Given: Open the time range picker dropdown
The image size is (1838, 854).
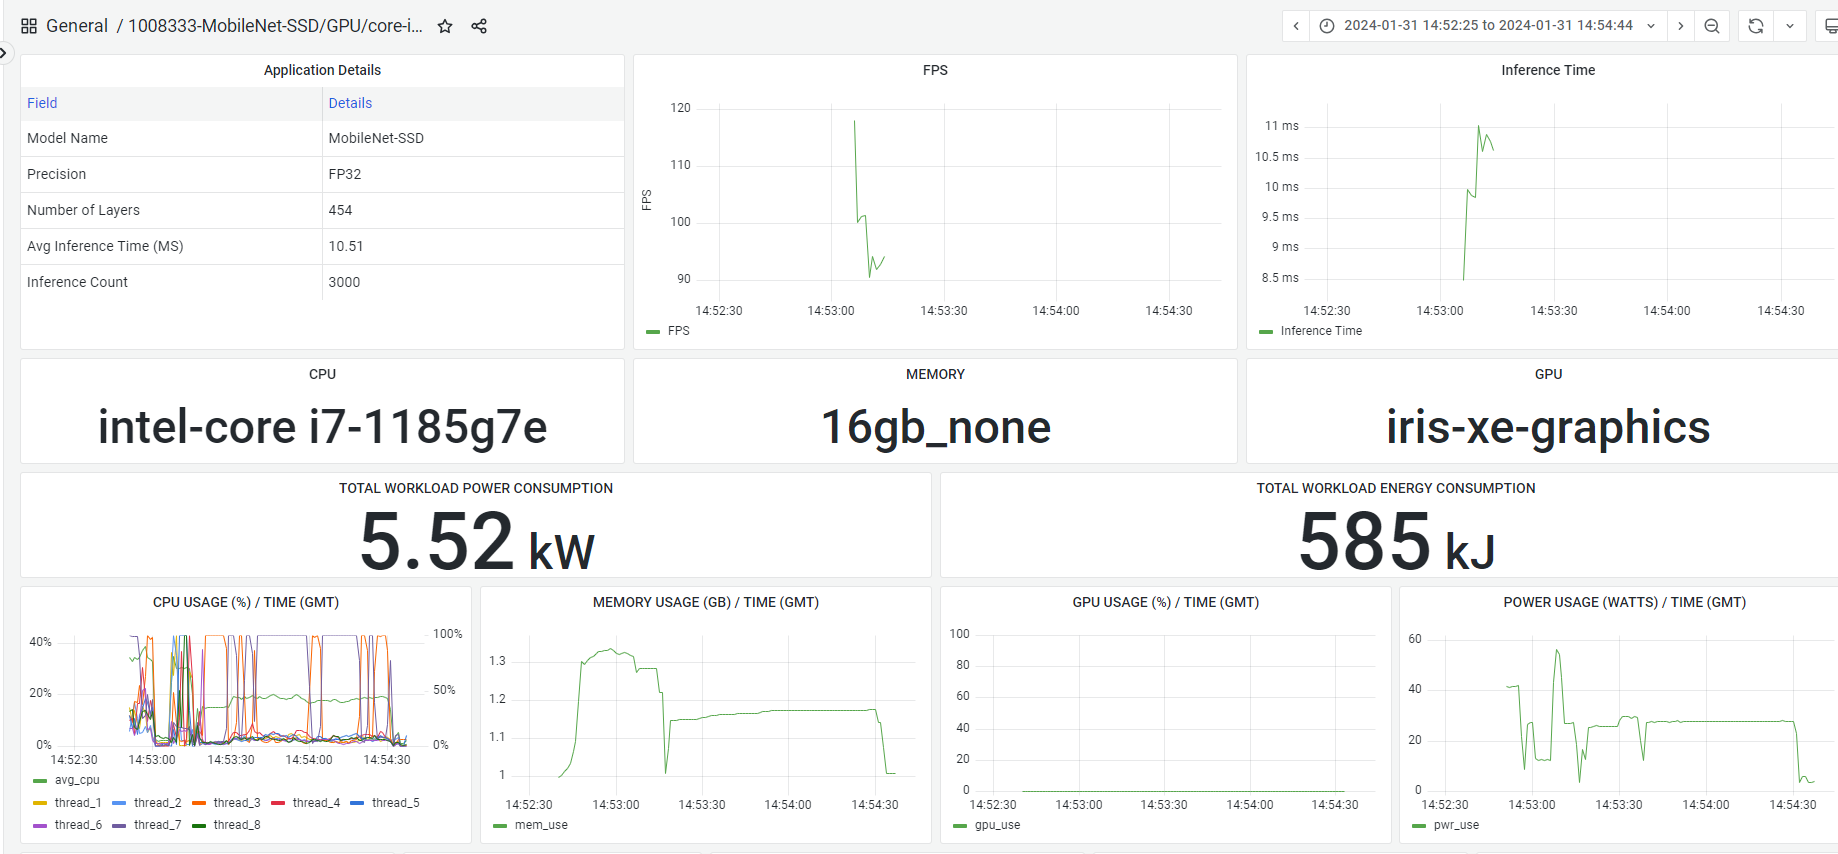Looking at the screenshot, I should (x=1487, y=26).
